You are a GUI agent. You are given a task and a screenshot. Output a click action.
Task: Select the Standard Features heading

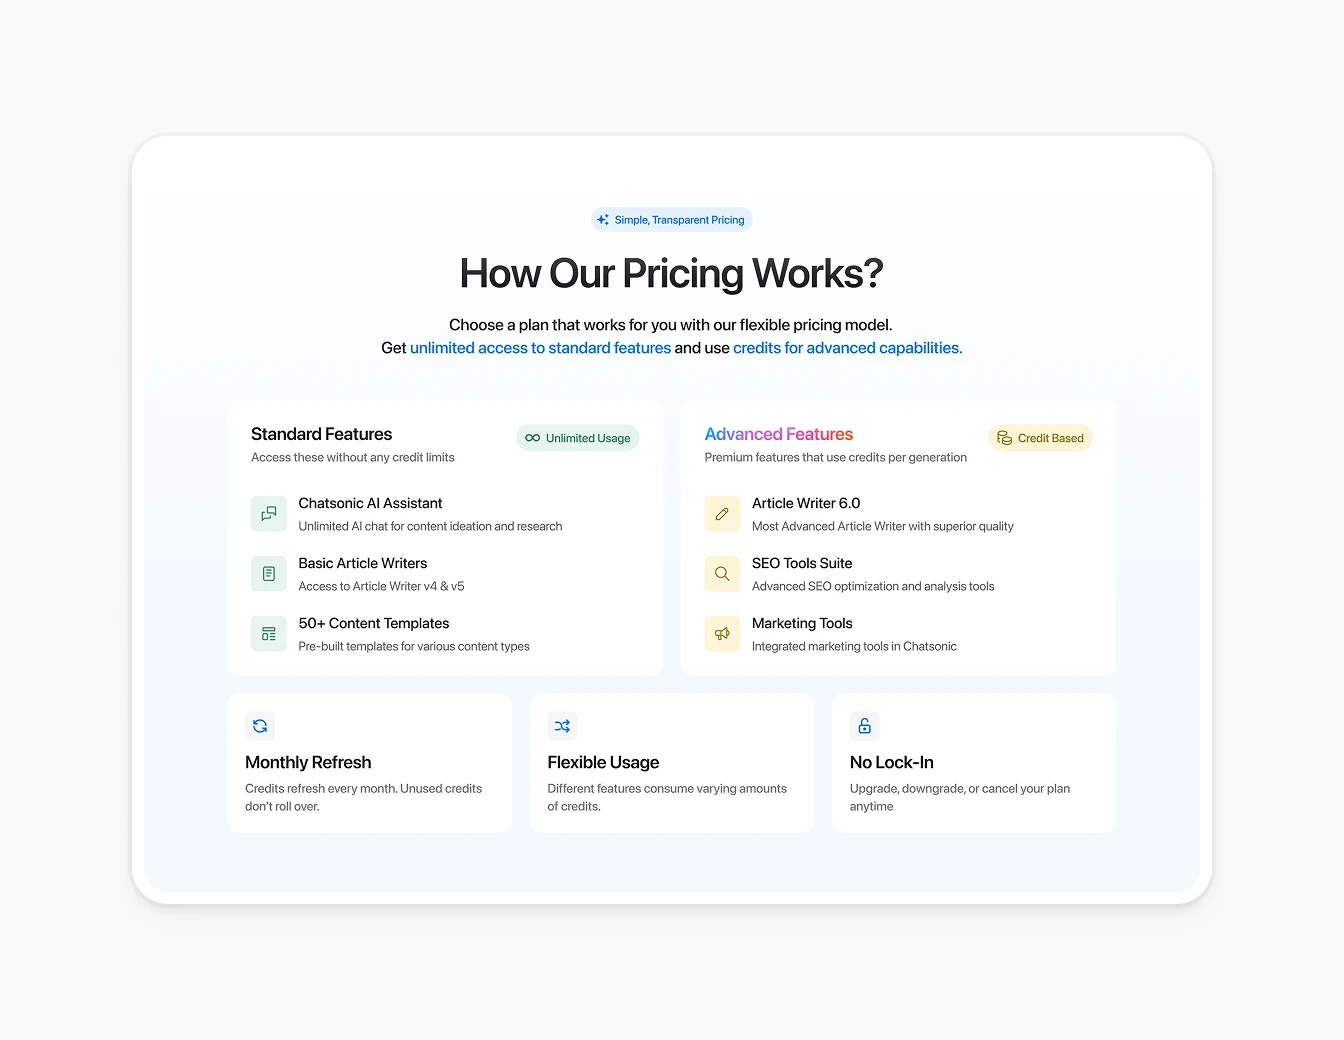[x=321, y=434]
